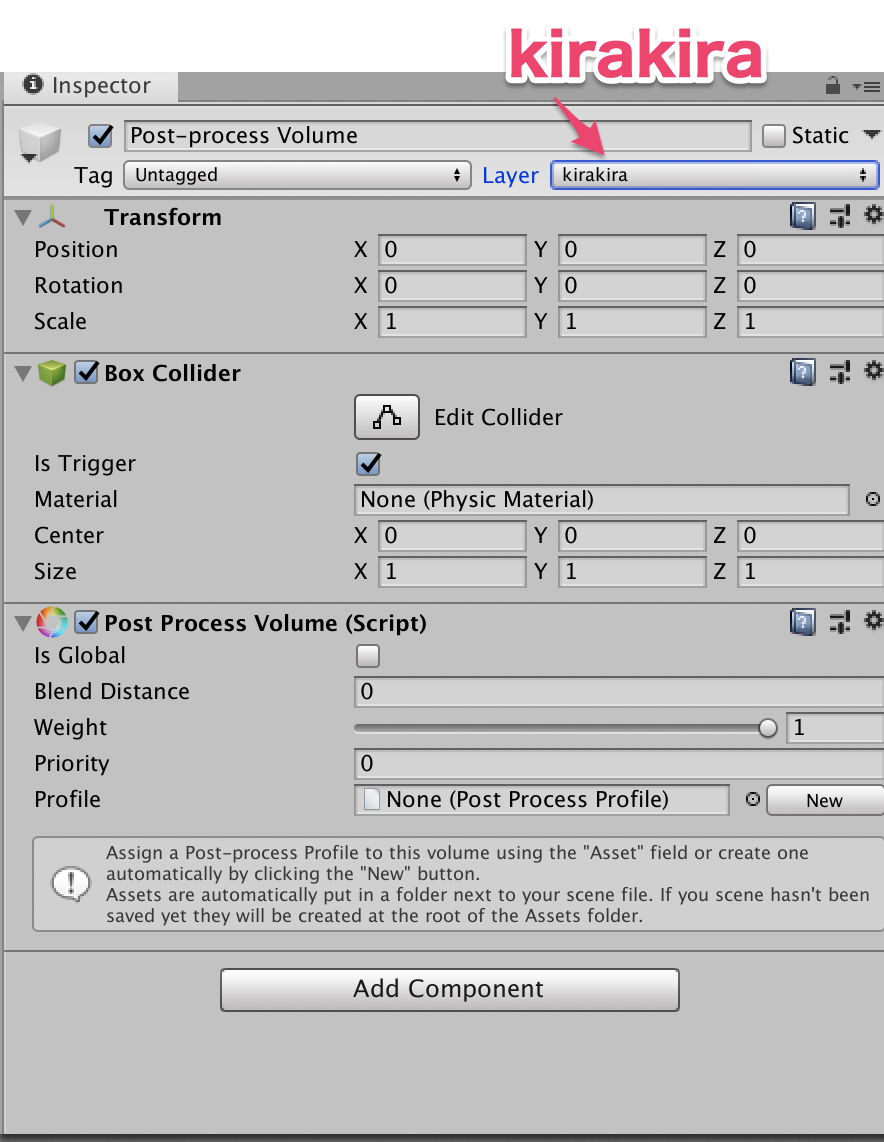
Task: Disable the Box Collider component checkbox
Action: tap(87, 372)
